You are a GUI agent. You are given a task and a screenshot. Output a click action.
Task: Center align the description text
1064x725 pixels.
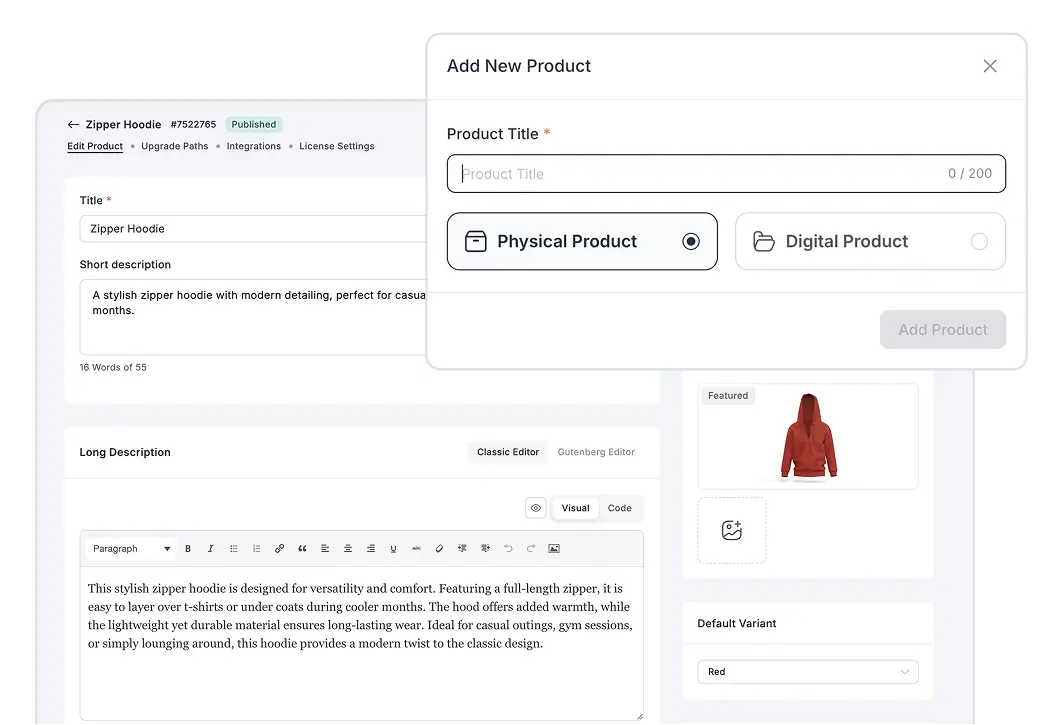pos(348,548)
